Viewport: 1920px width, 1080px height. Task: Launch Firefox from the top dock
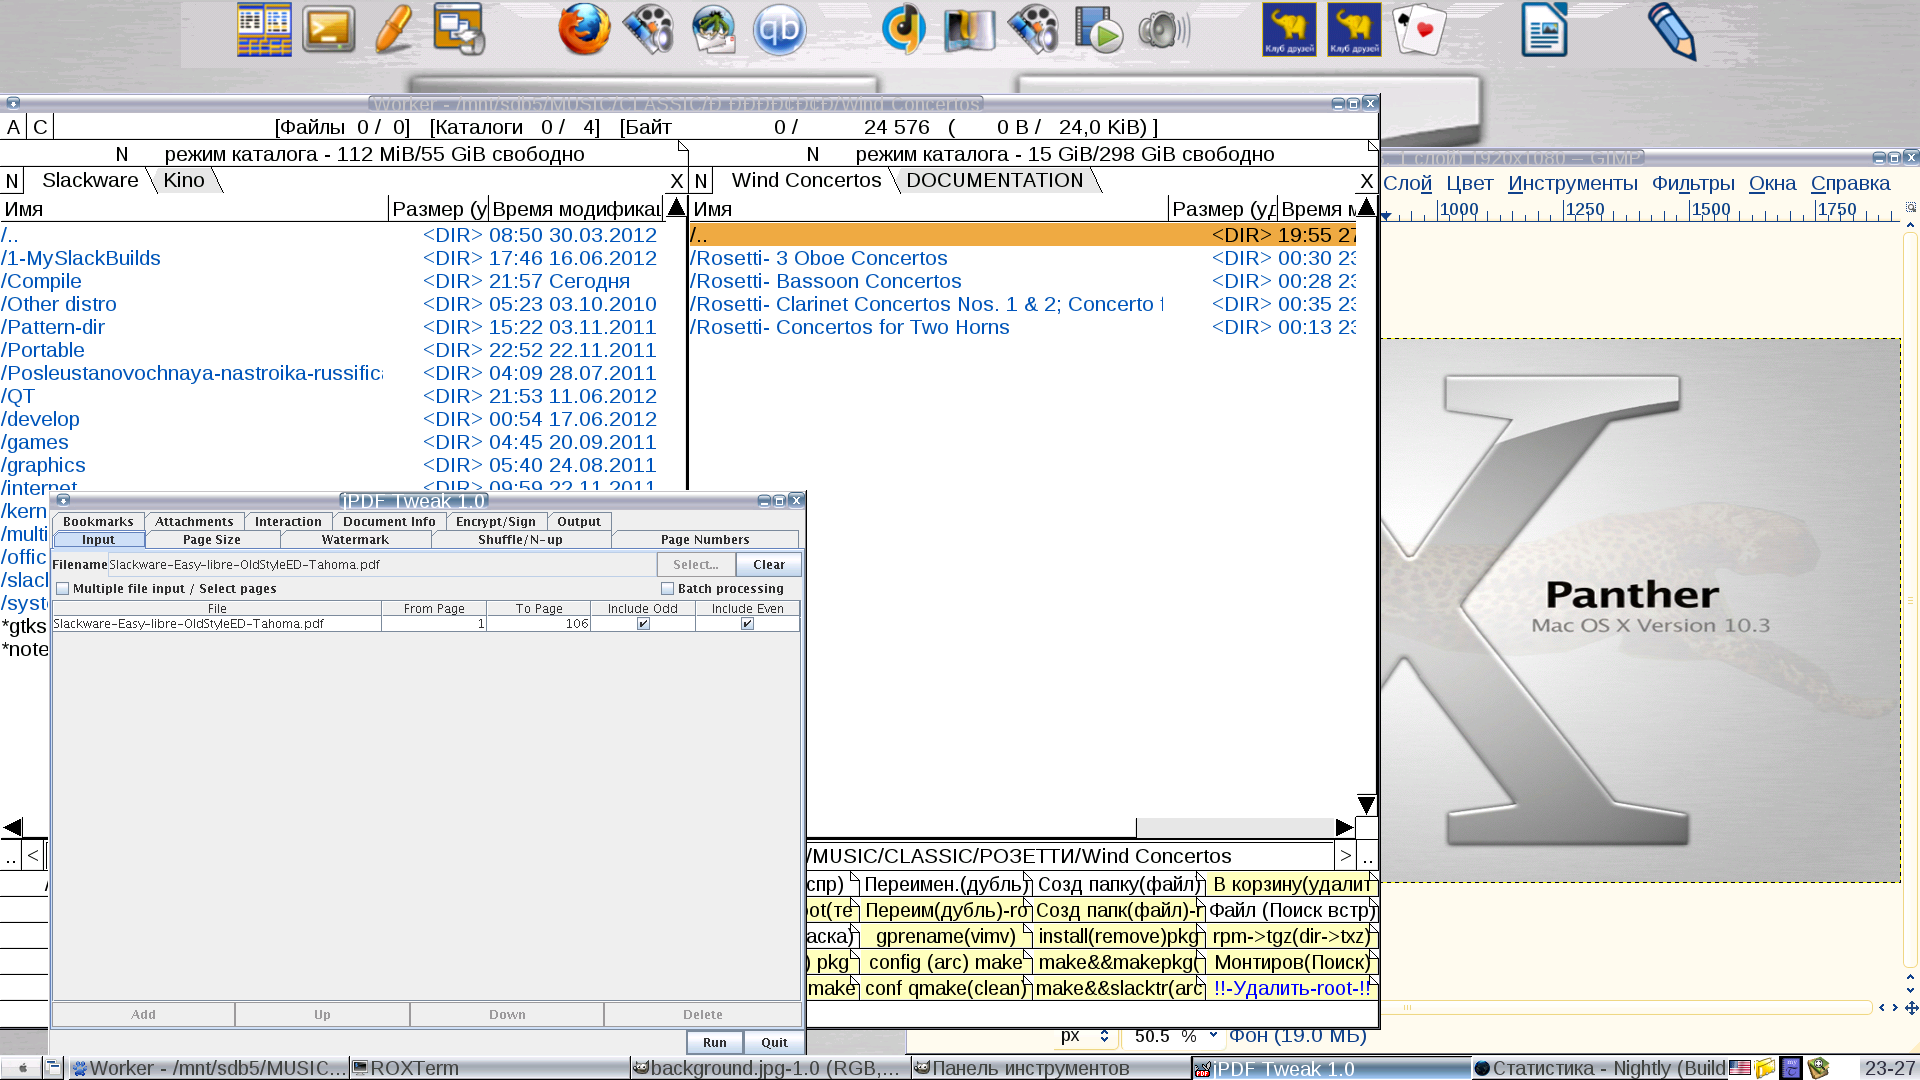pyautogui.click(x=584, y=29)
